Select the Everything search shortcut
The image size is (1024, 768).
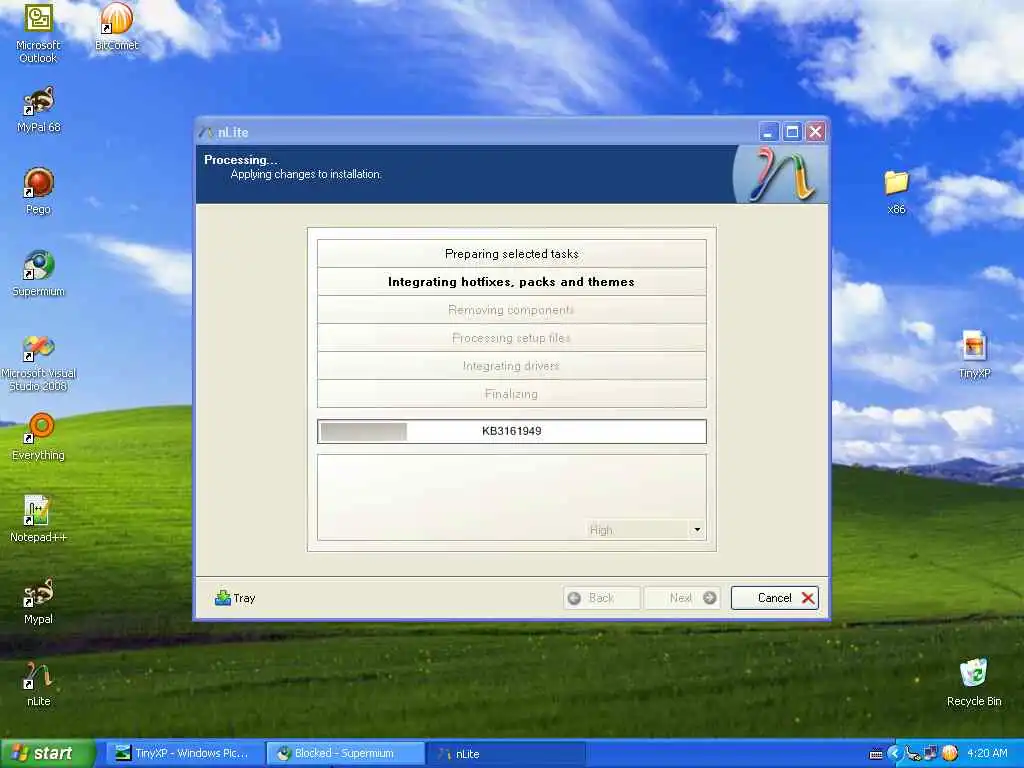[39, 436]
